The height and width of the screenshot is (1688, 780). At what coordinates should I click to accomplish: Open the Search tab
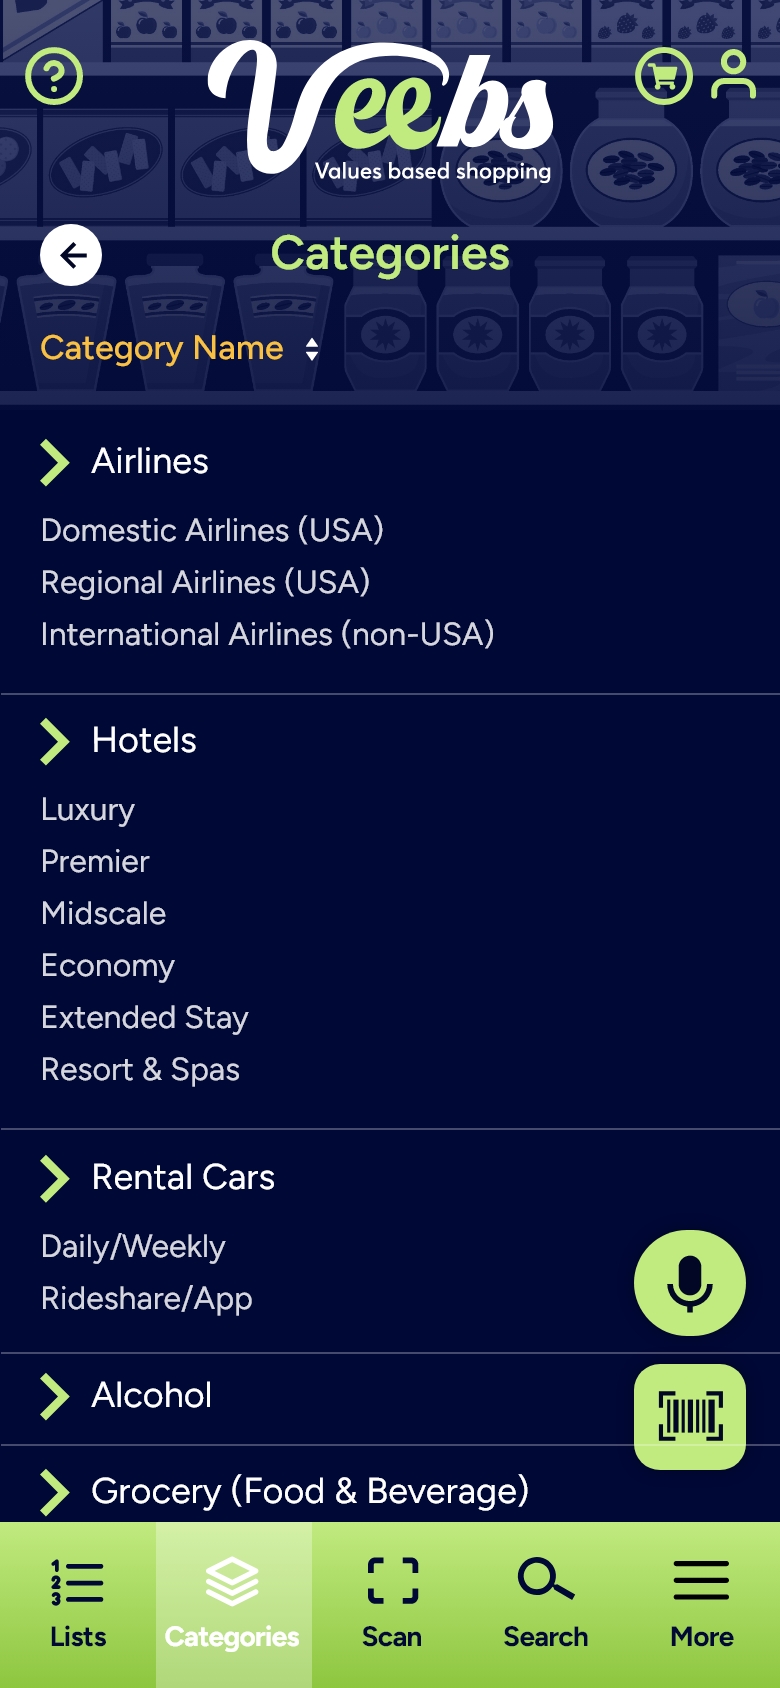pos(546,1604)
